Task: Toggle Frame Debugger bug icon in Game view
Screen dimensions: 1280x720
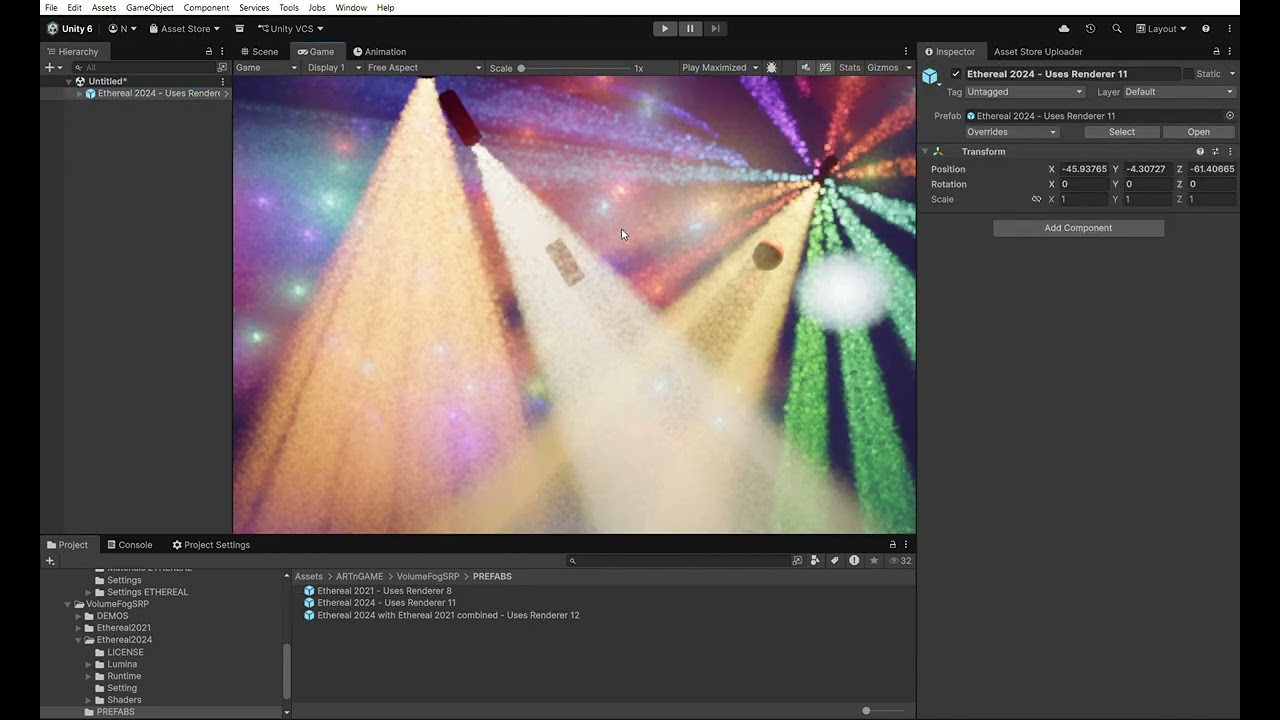Action: (x=771, y=68)
